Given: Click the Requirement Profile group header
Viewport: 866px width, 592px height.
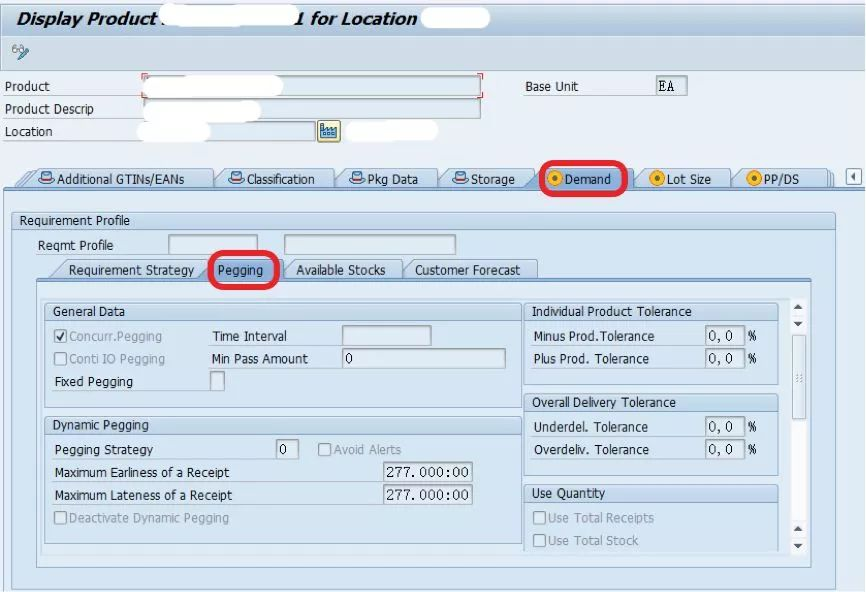Looking at the screenshot, I should [x=423, y=221].
